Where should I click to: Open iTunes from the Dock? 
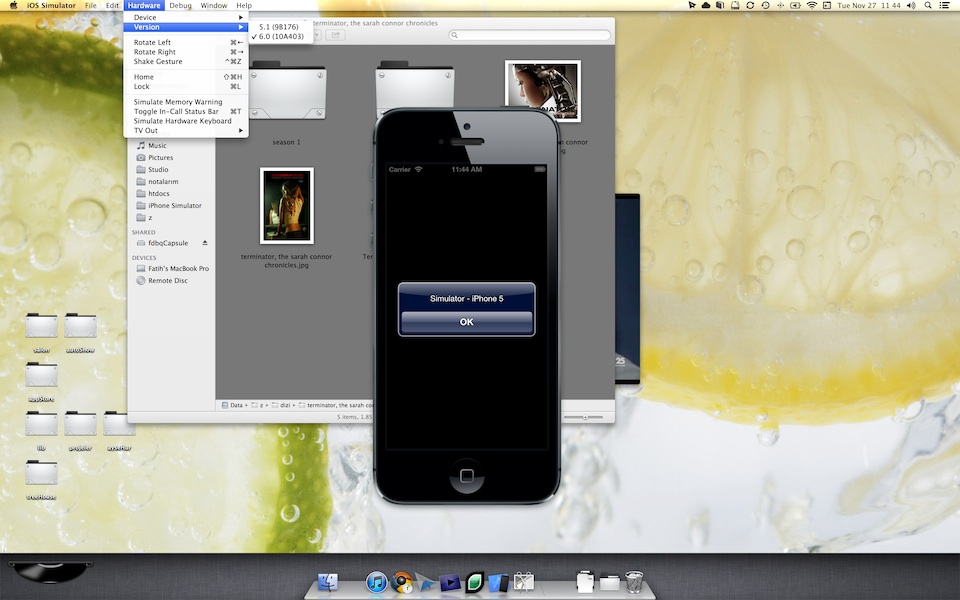click(376, 582)
